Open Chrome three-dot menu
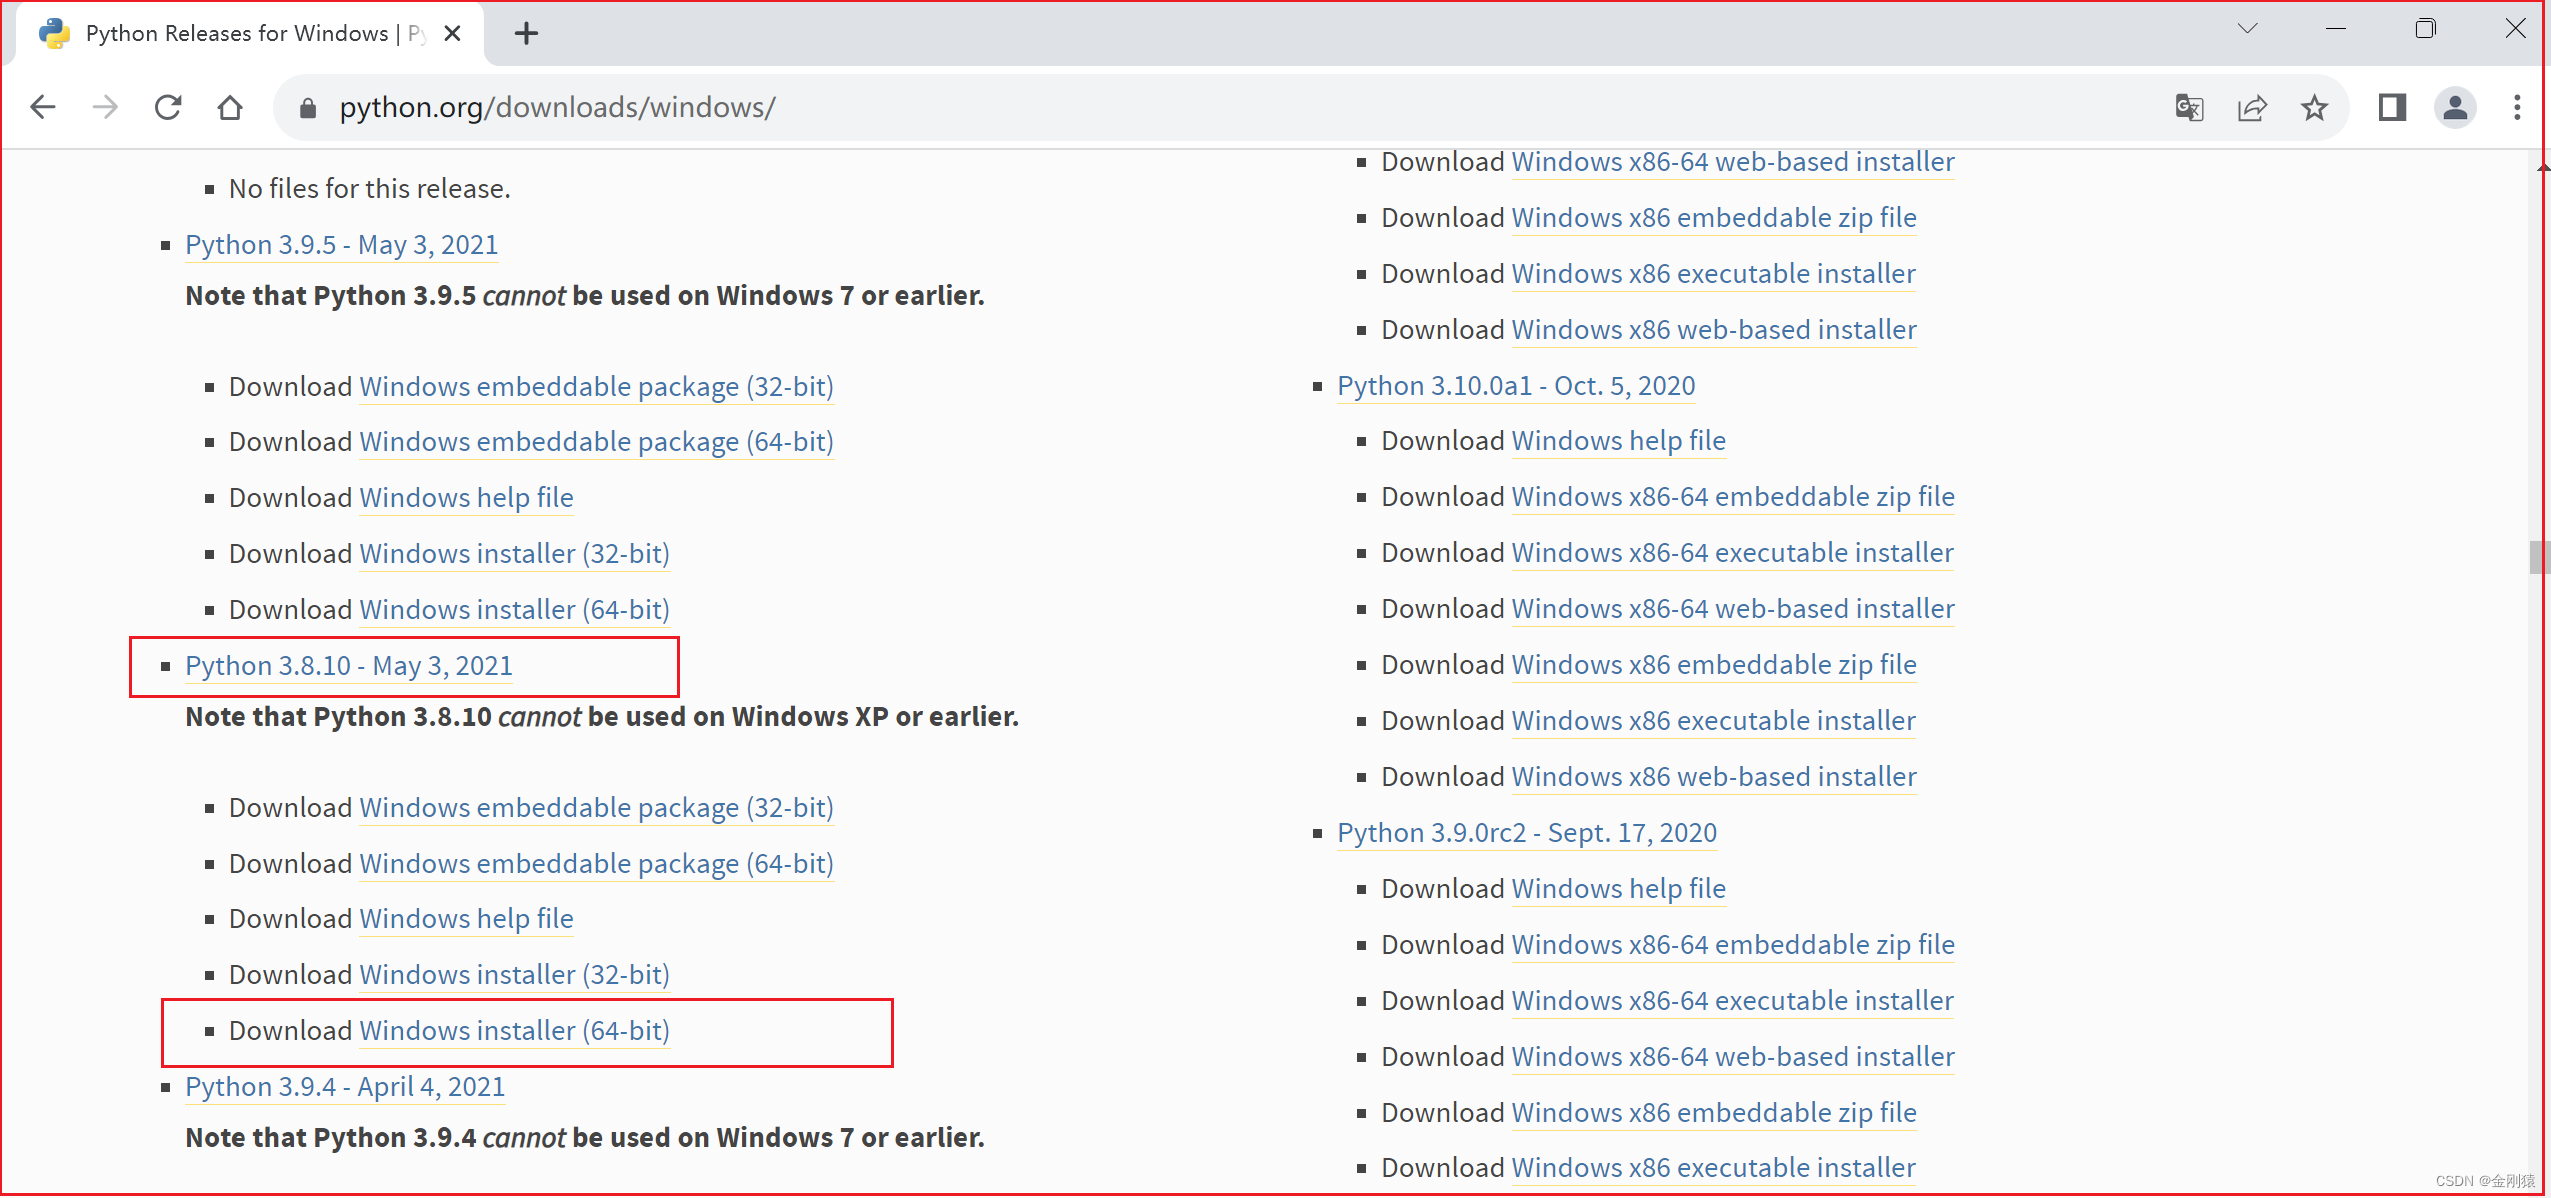This screenshot has height=1198, width=2551. (2516, 107)
